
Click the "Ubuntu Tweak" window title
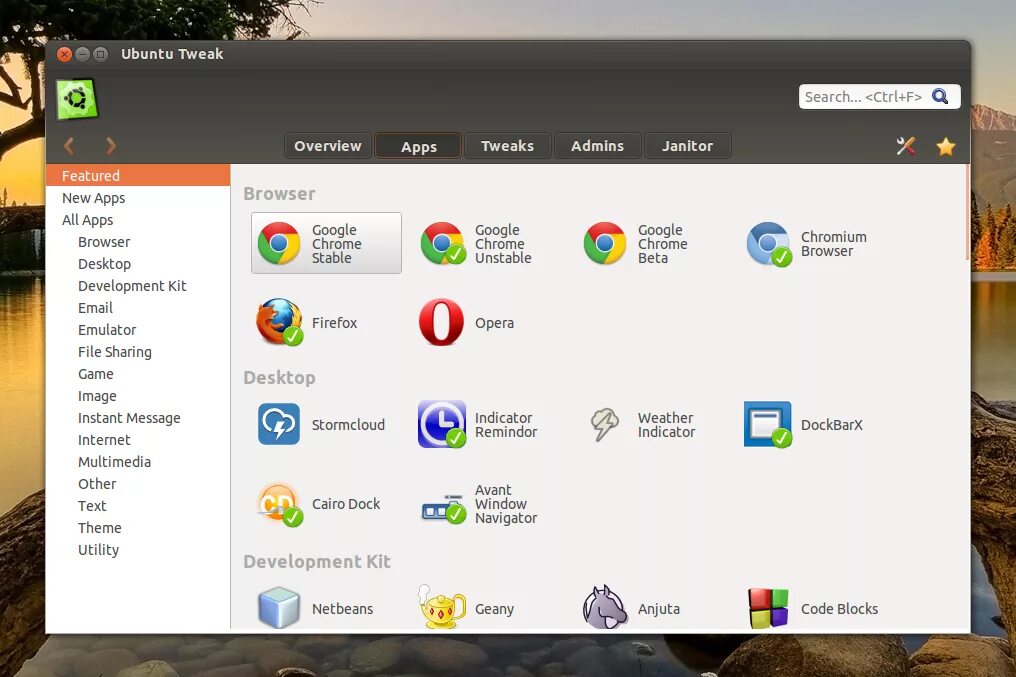(x=172, y=54)
